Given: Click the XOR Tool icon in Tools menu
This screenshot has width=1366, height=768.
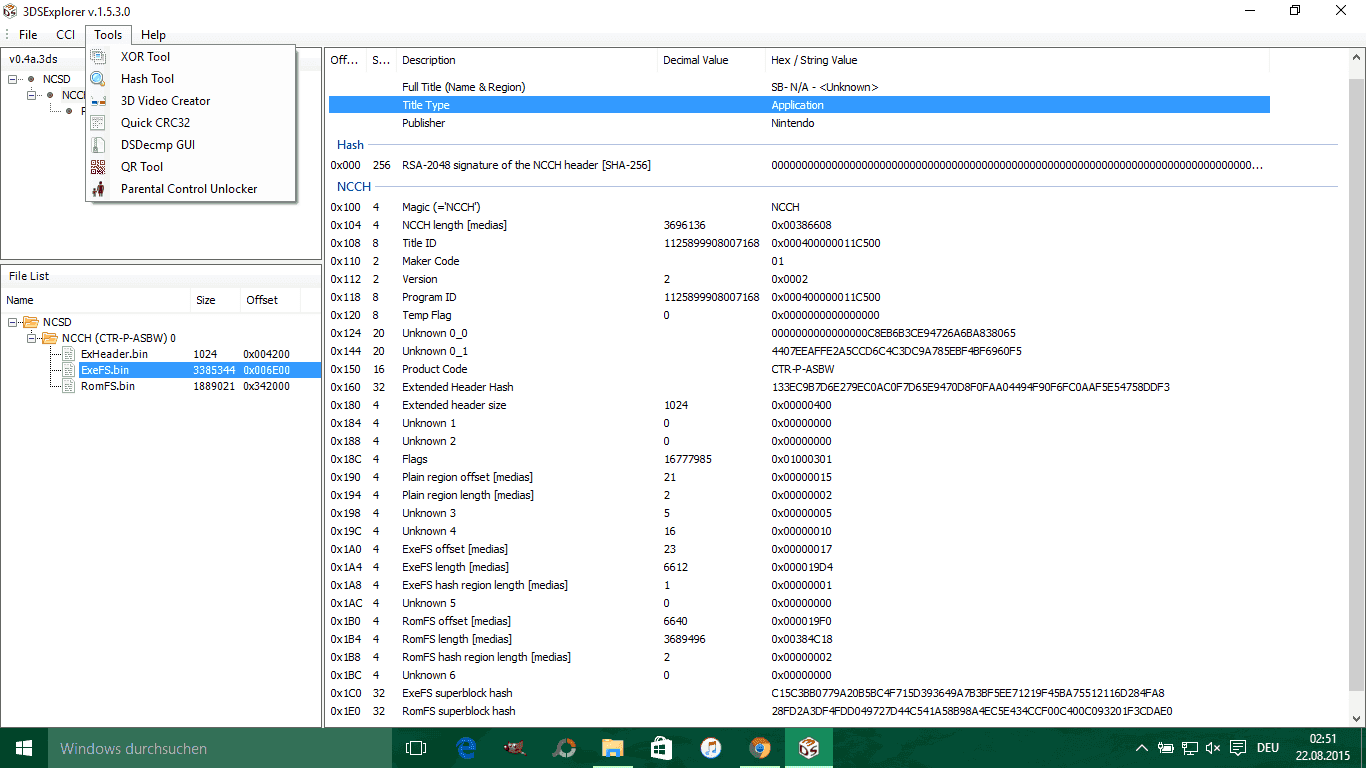Looking at the screenshot, I should (x=98, y=57).
